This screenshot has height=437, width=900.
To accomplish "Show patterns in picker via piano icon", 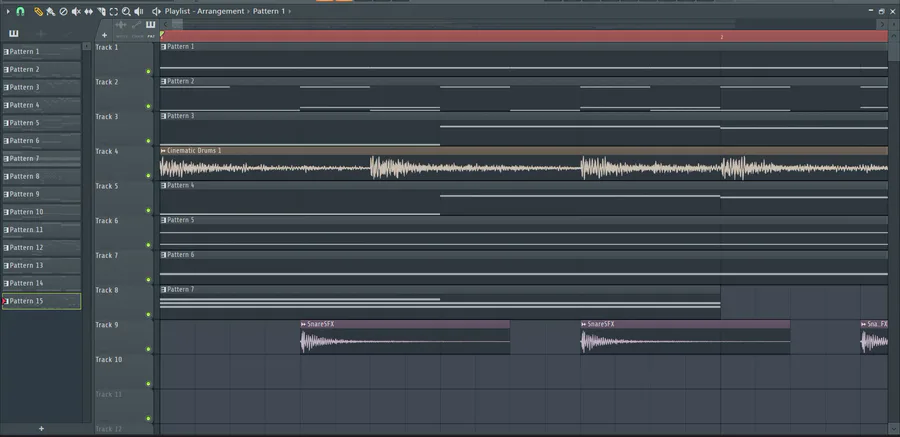I will 150,25.
